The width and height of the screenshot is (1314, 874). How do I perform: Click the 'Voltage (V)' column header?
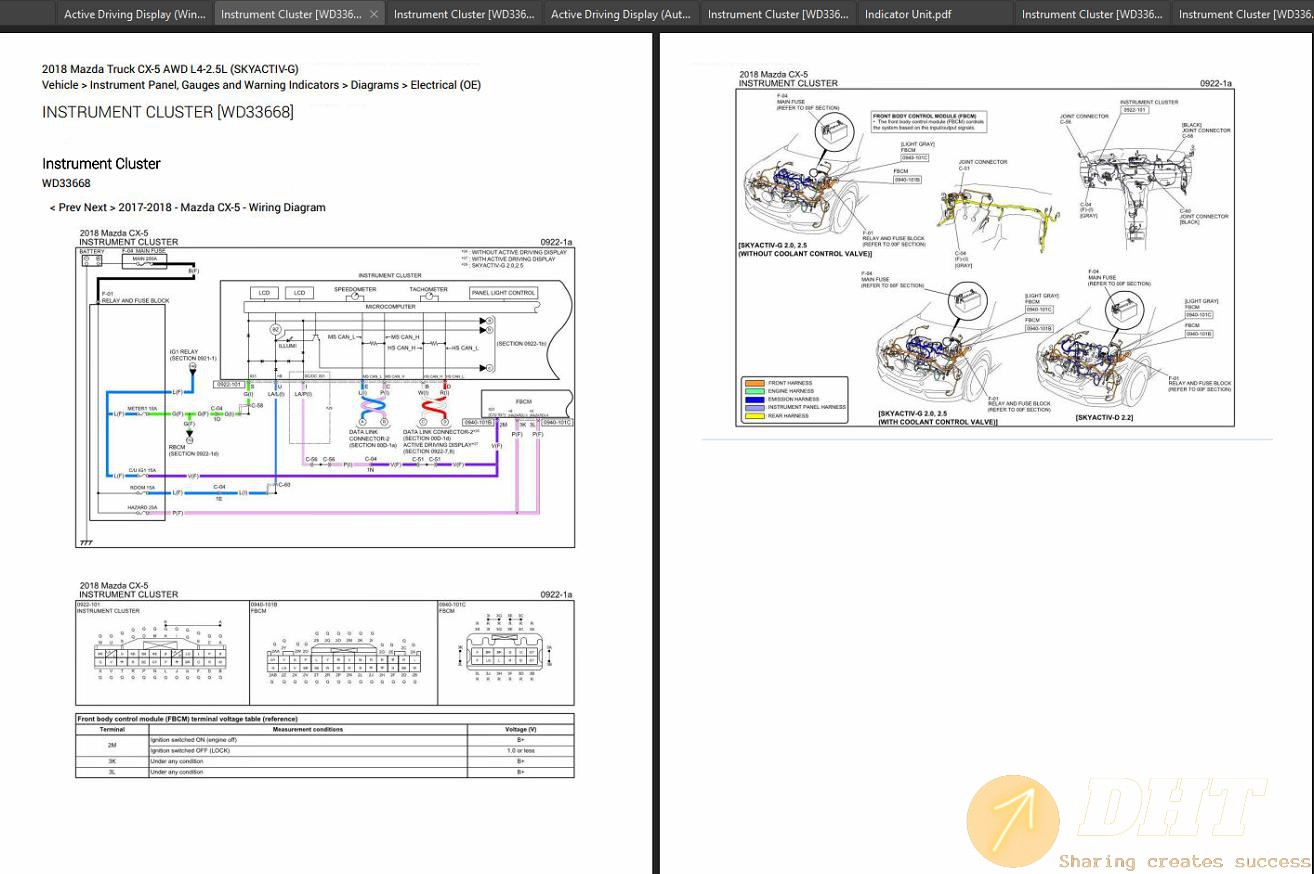pos(521,729)
